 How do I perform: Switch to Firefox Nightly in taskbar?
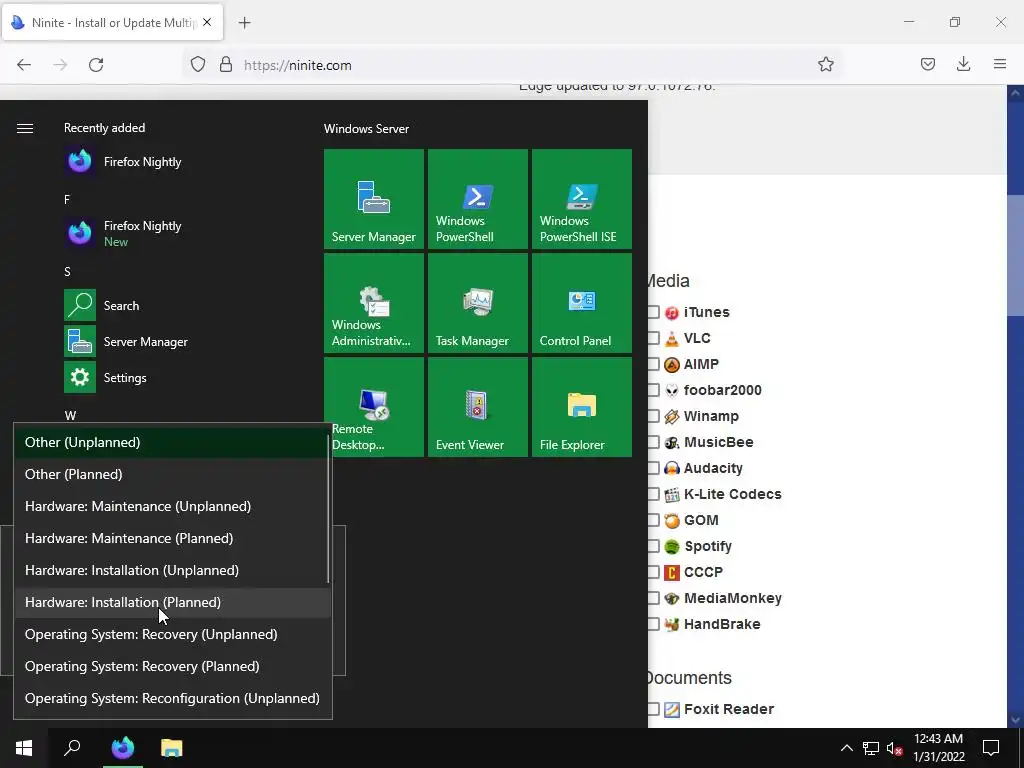pyautogui.click(x=122, y=748)
